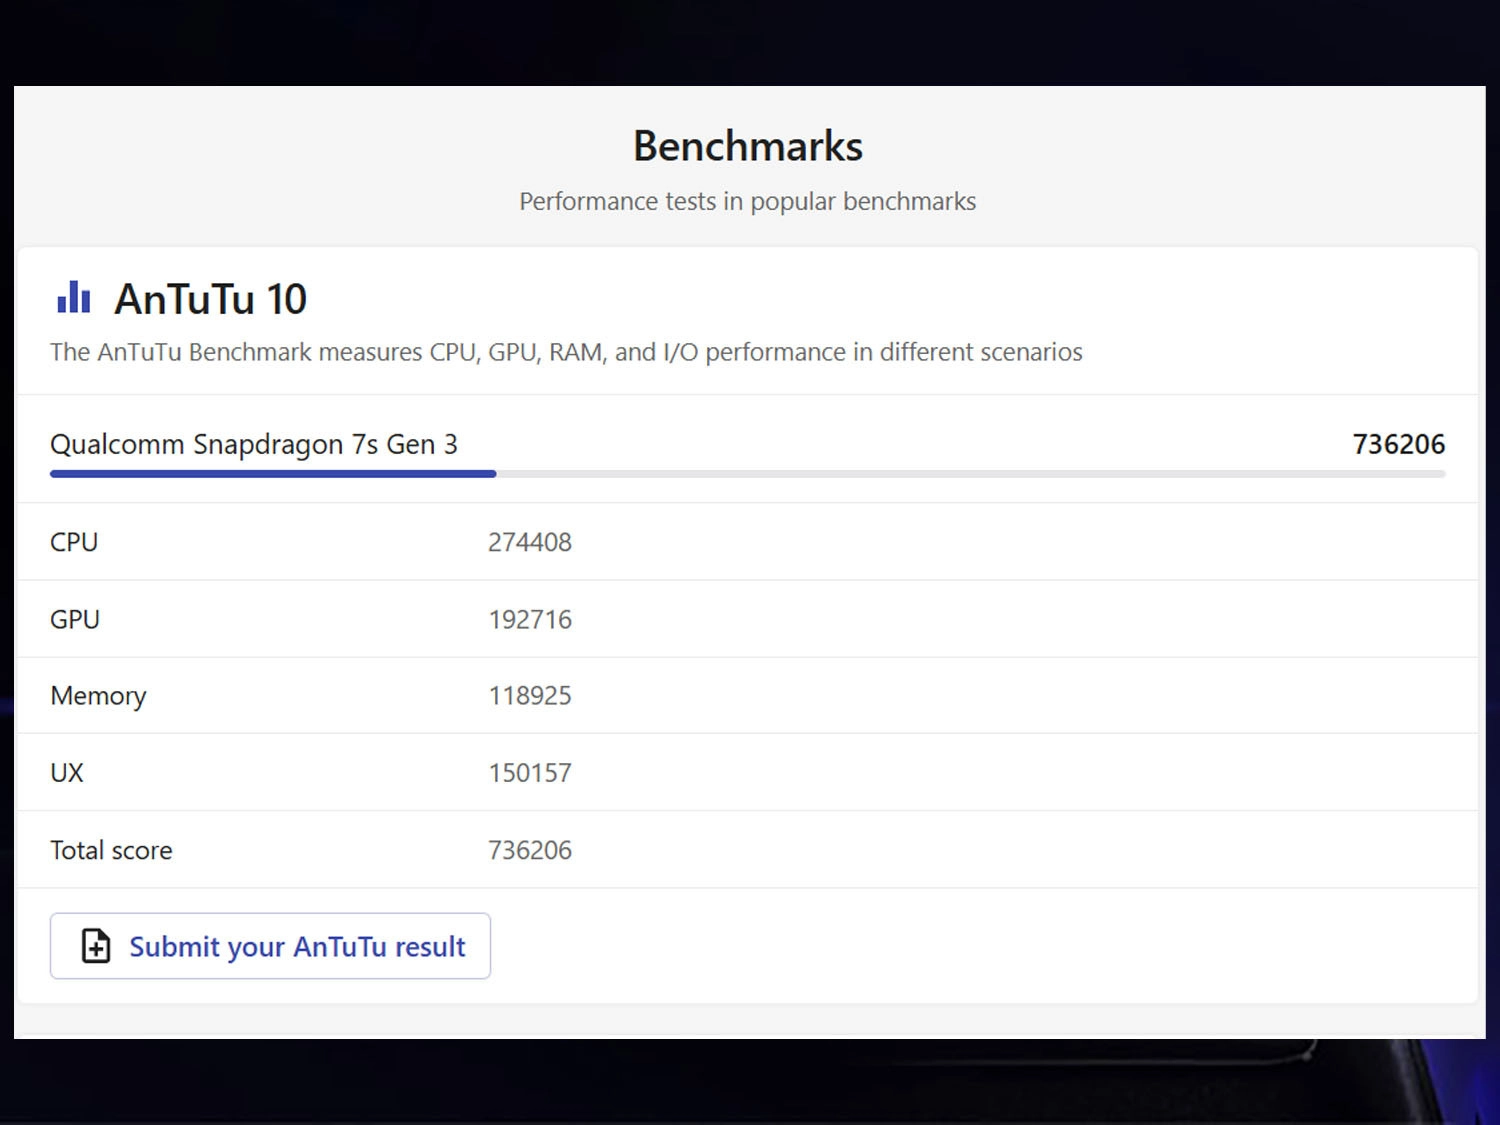This screenshot has height=1125, width=1500.
Task: Select the Total score row label
Action: coord(111,850)
